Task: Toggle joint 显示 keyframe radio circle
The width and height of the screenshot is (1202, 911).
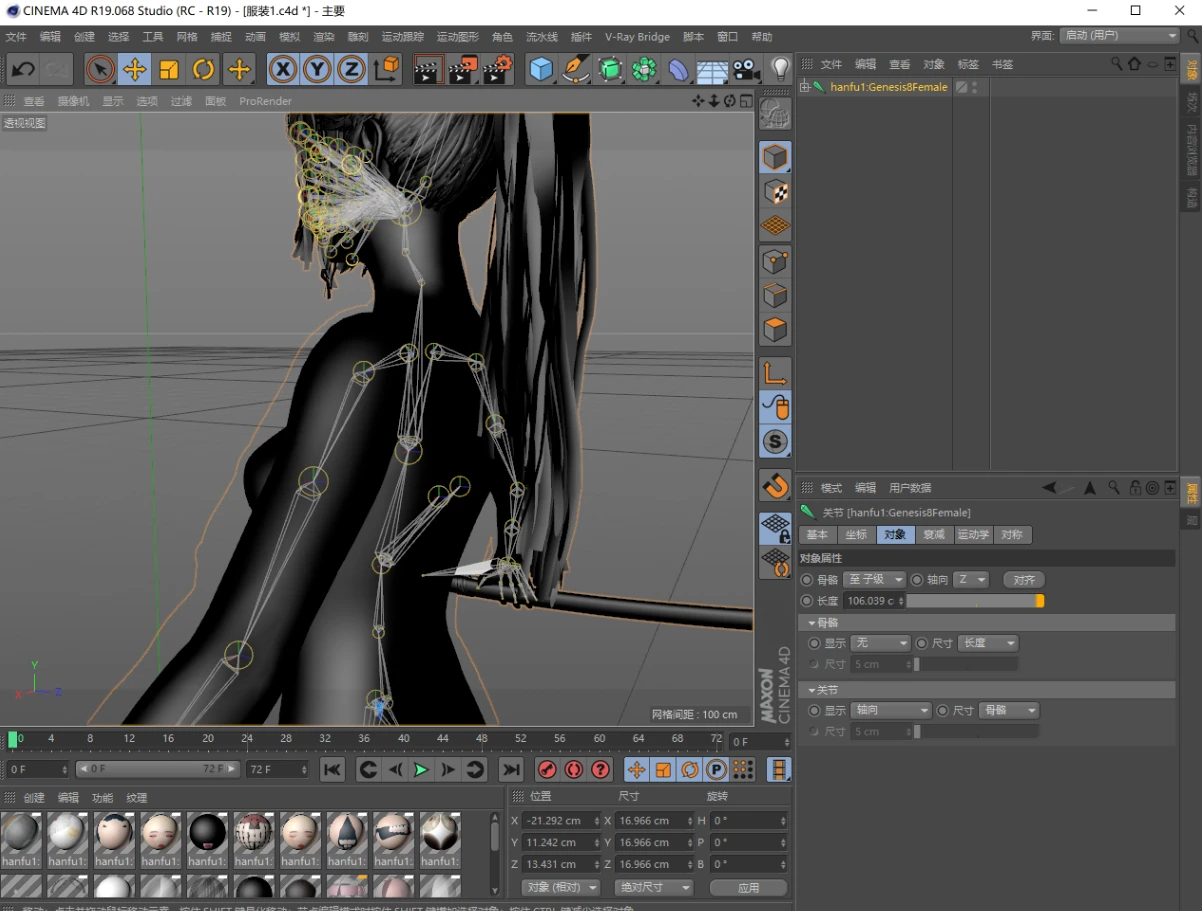Action: [814, 711]
